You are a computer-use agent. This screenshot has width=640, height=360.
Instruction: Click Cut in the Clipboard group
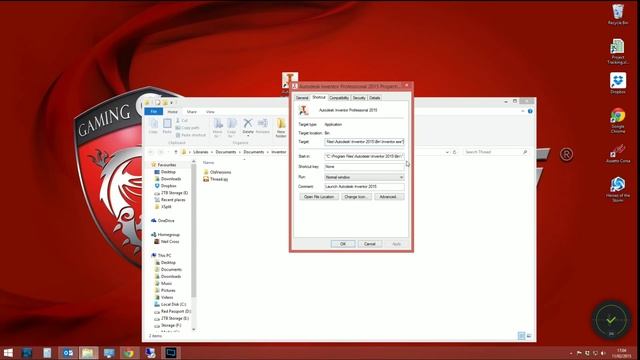point(182,121)
